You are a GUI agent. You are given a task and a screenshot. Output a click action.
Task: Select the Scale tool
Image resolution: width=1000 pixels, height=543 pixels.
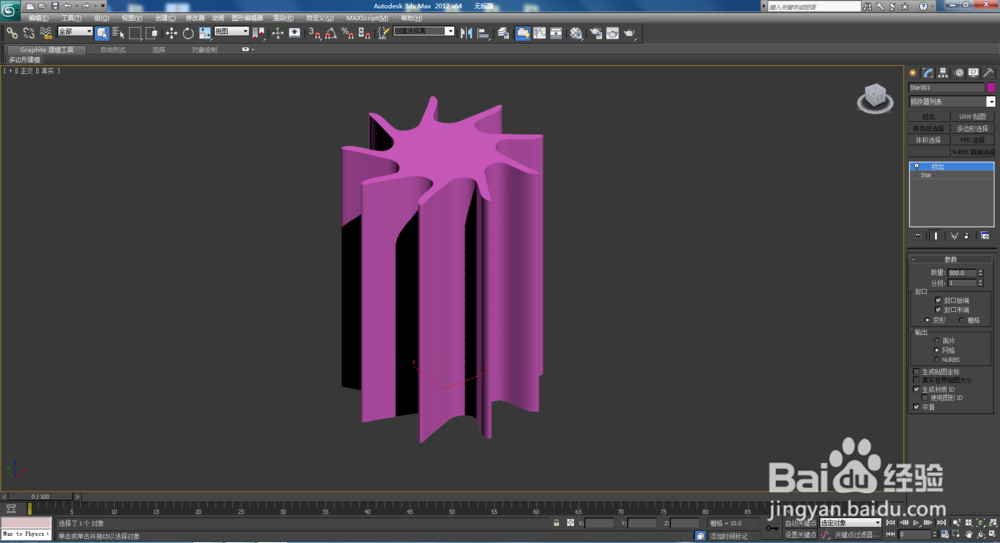tap(205, 33)
